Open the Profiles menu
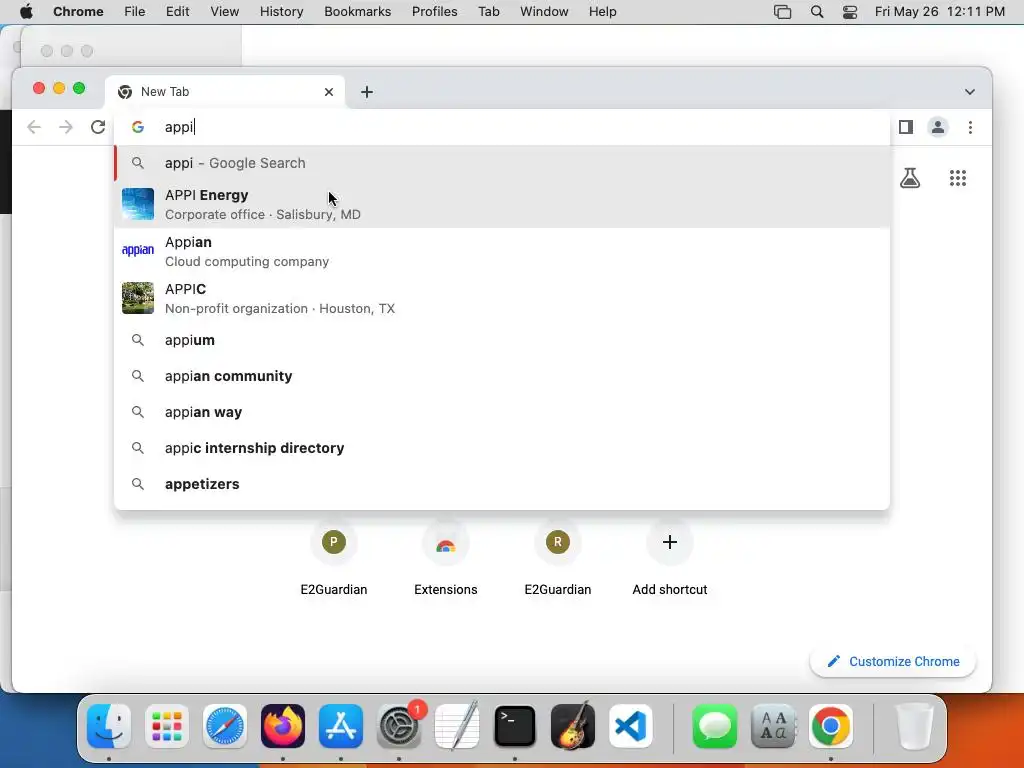 click(434, 12)
